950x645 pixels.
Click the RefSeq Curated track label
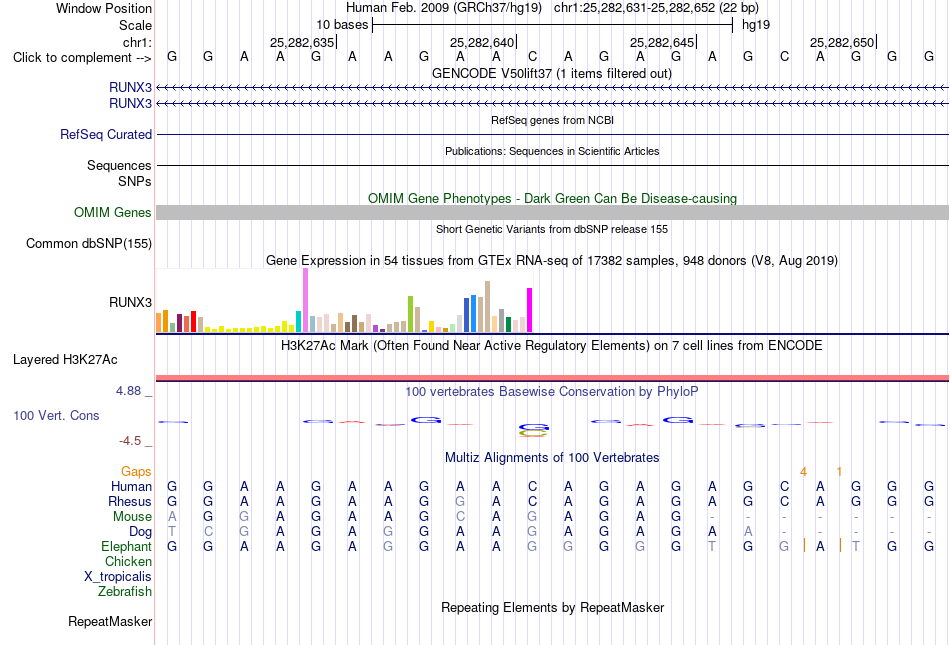106,134
